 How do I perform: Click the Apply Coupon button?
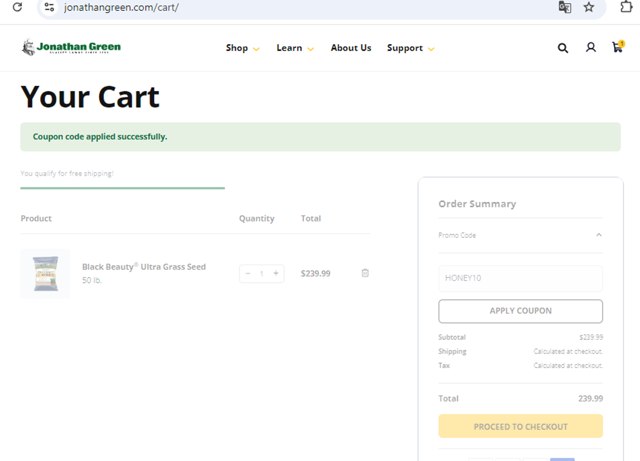[x=520, y=311]
